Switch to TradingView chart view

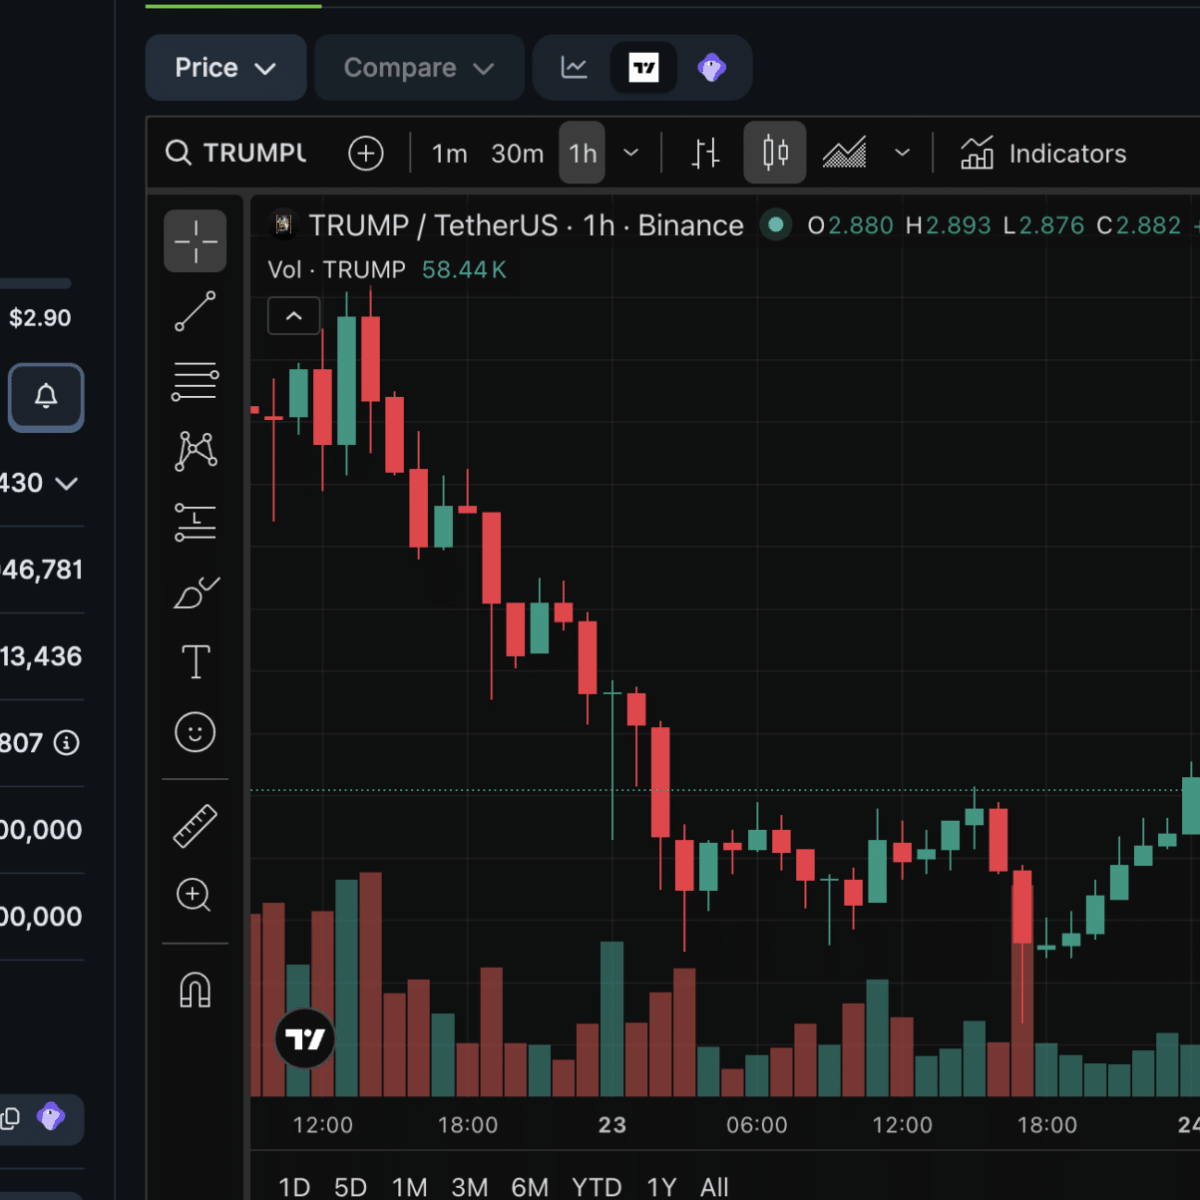pyautogui.click(x=643, y=68)
